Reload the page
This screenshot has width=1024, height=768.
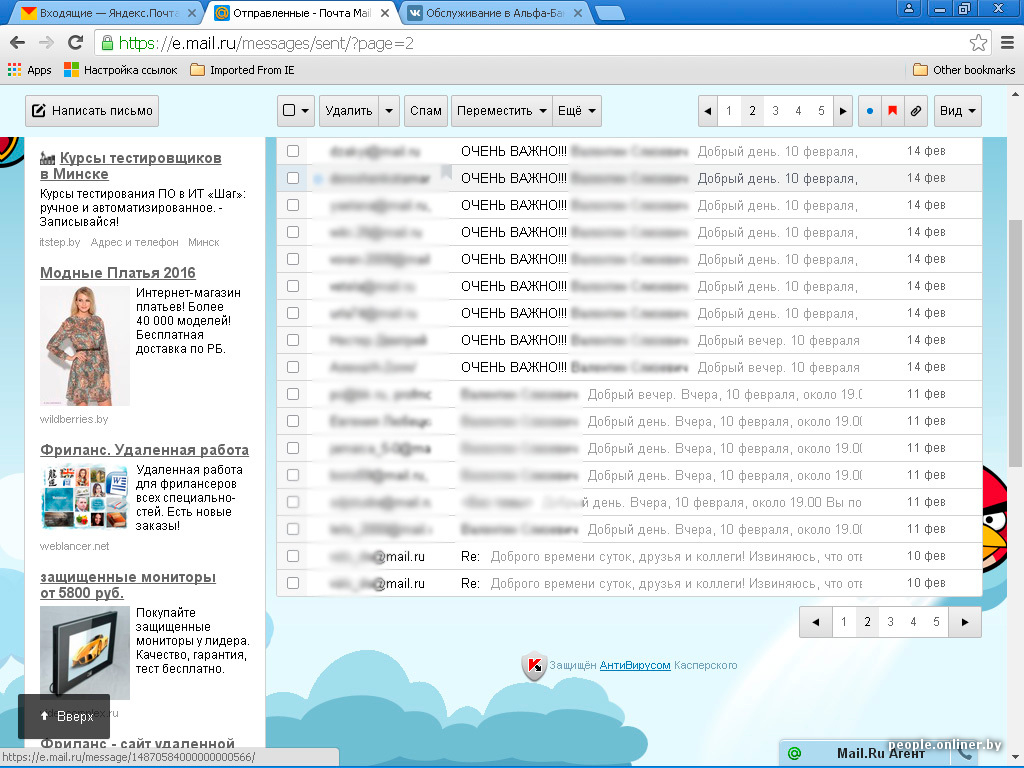[x=76, y=43]
